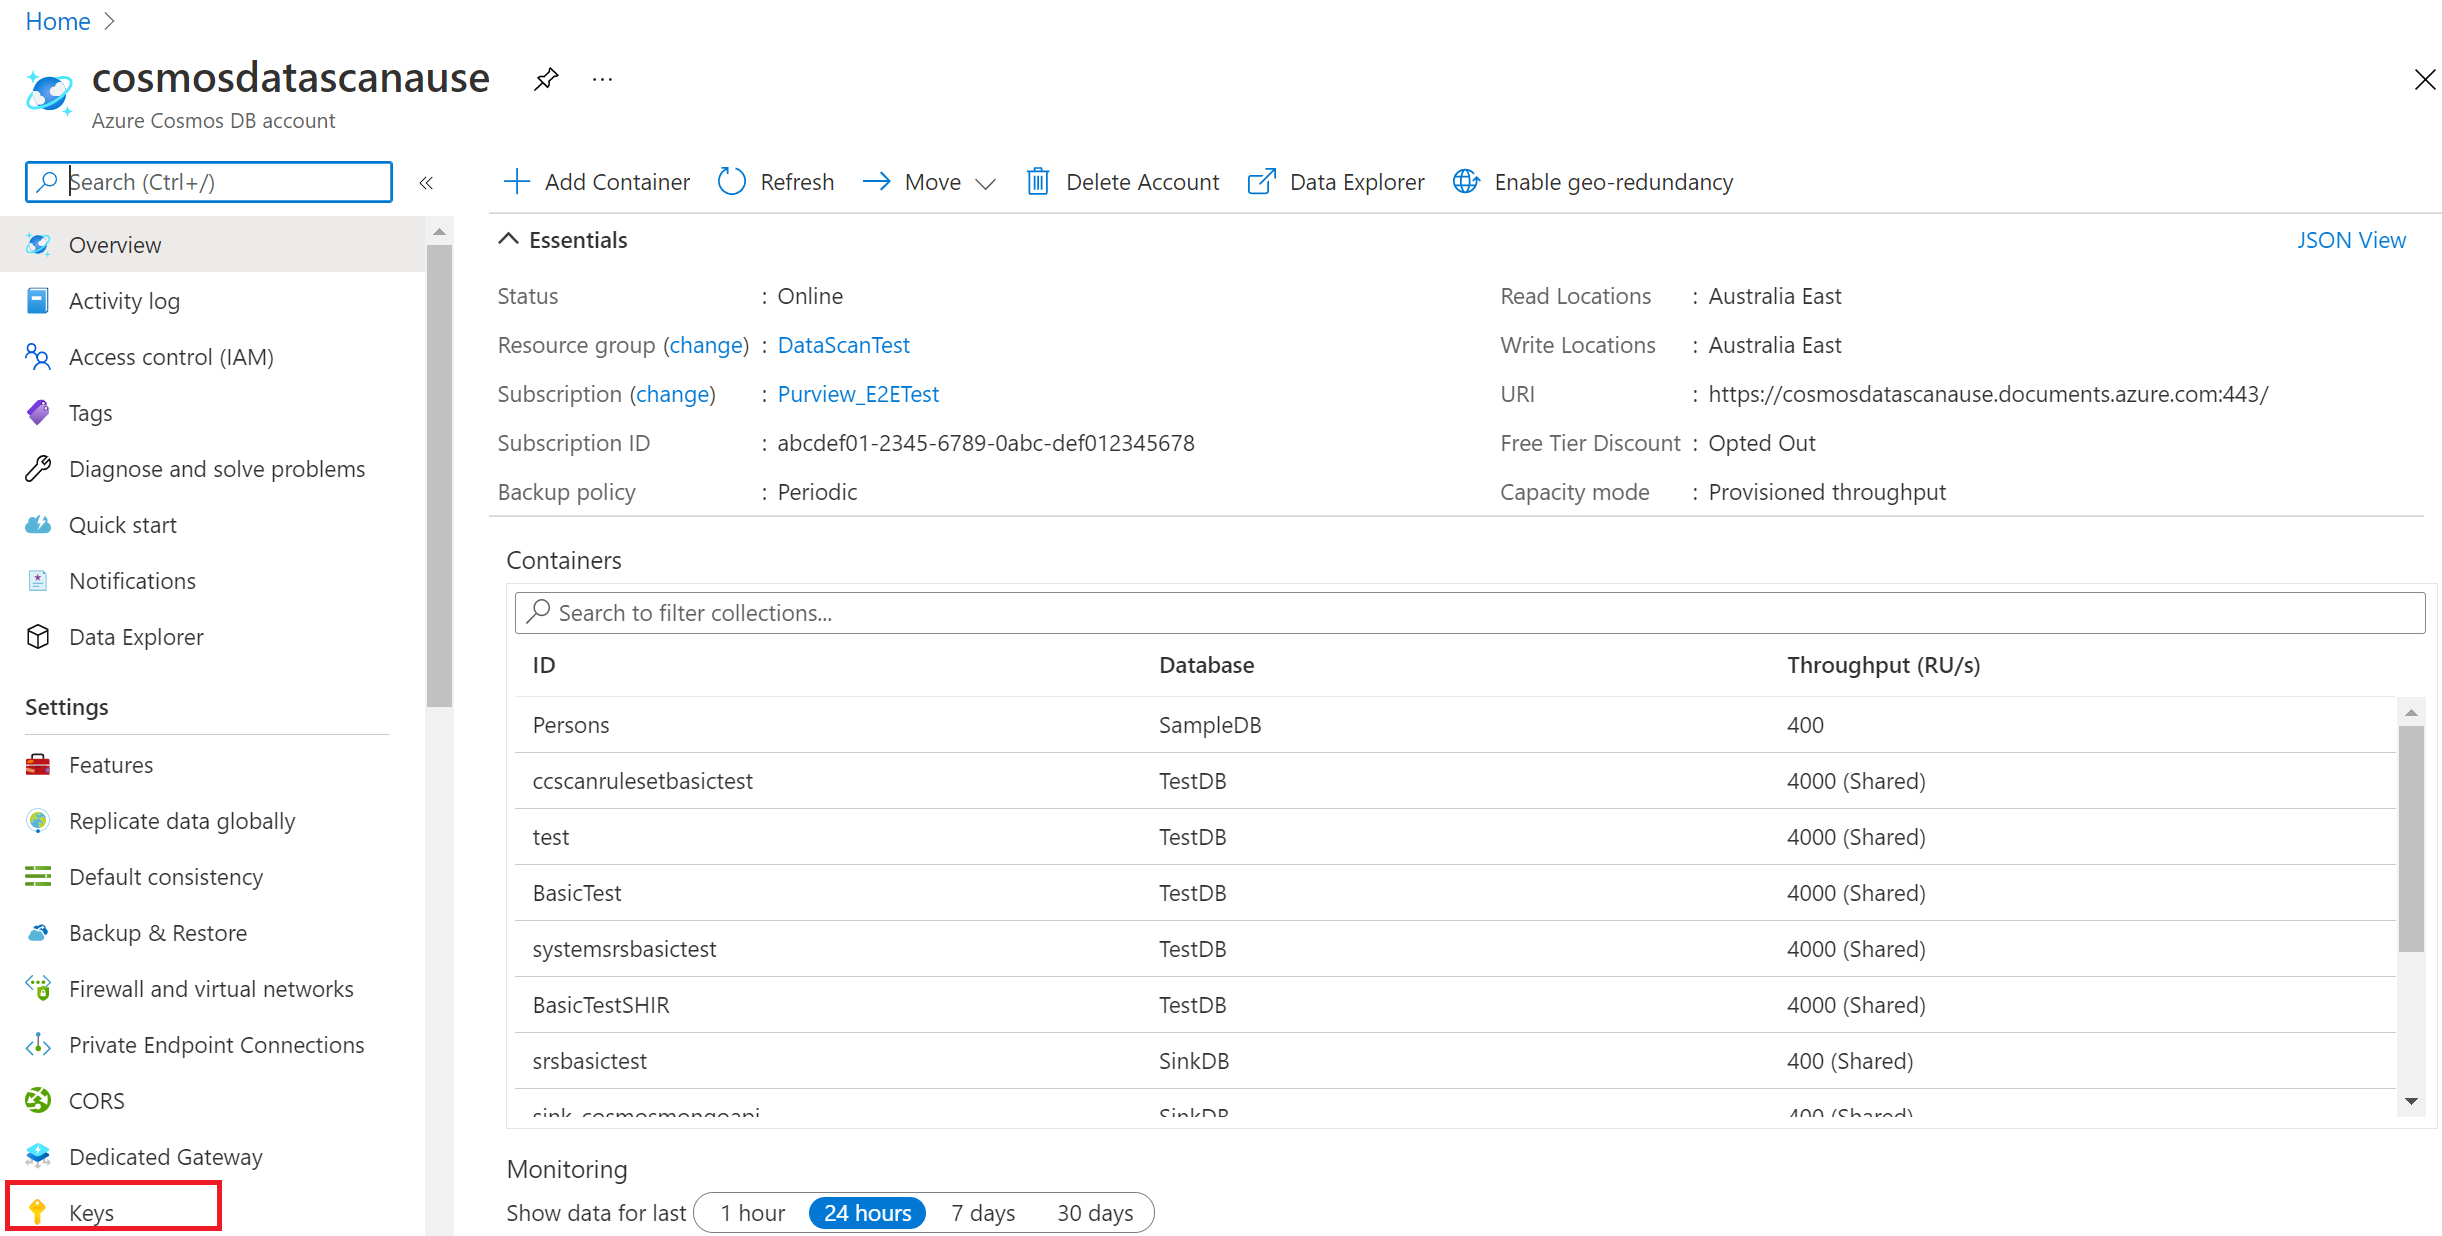
Task: Expand the Essentials section chevron
Action: (508, 240)
